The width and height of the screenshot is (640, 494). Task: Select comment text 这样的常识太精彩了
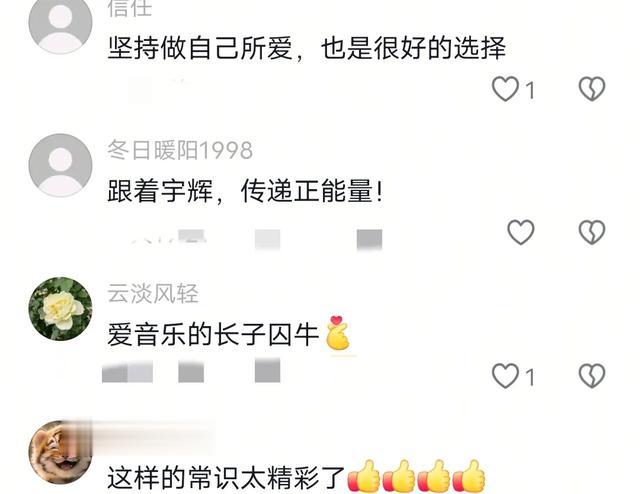coord(226,478)
